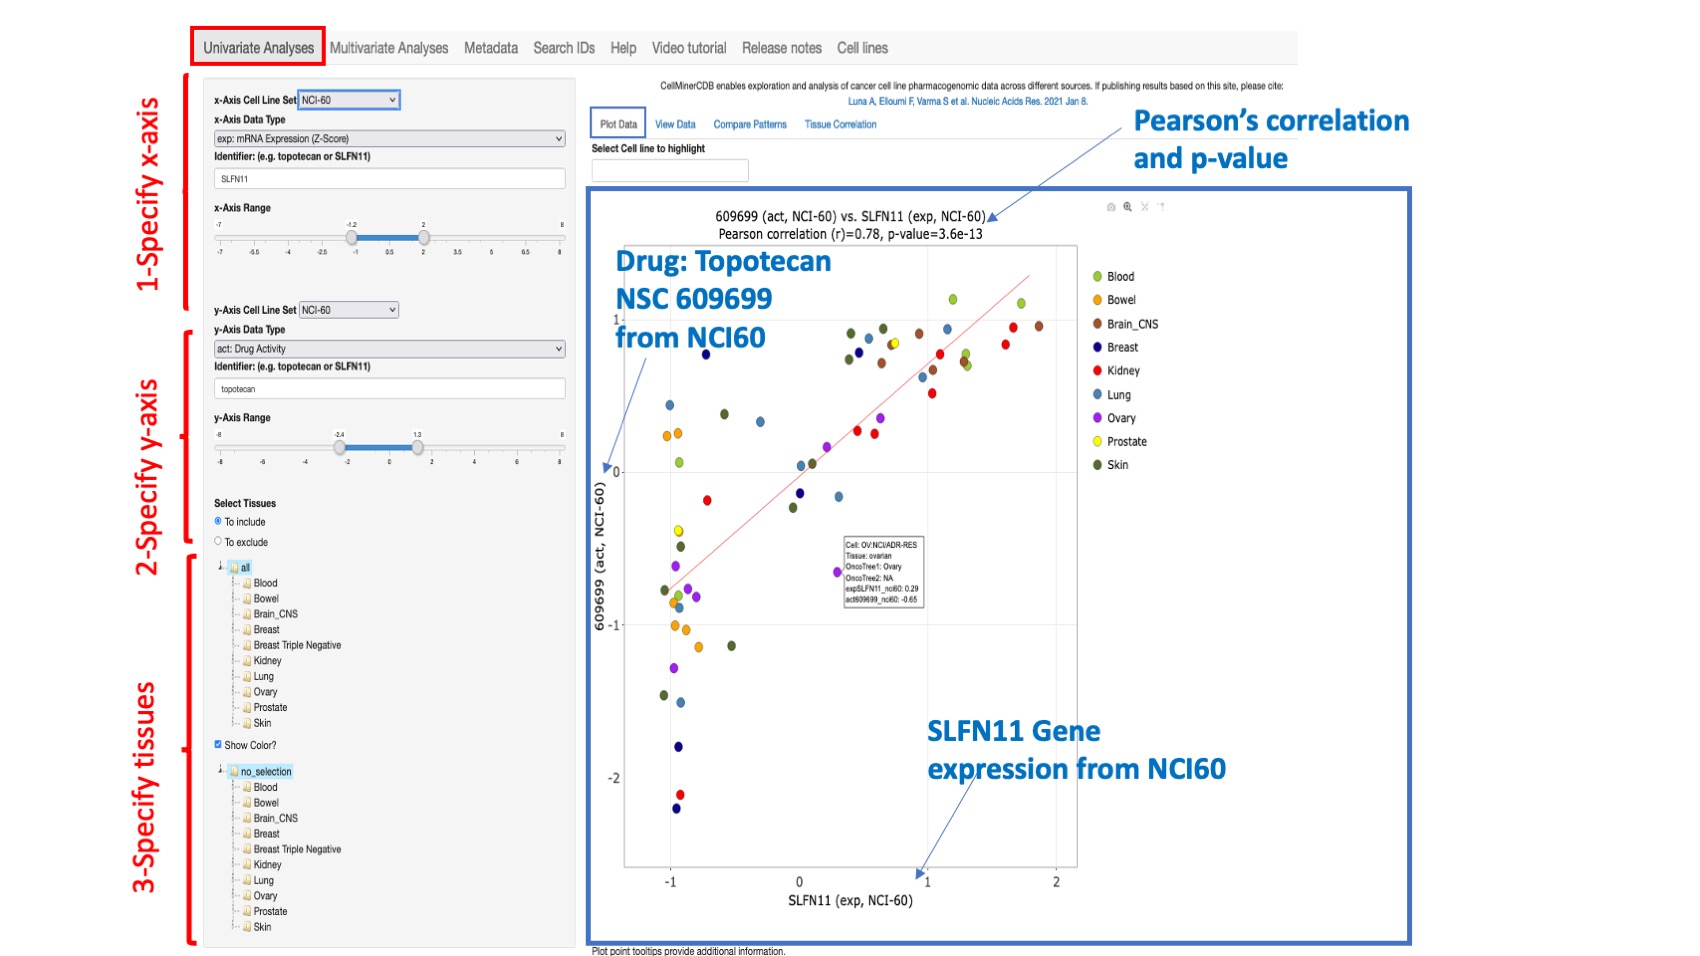Viewport: 1700px width, 956px height.
Task: Open the Video tutorial page
Action: [689, 47]
